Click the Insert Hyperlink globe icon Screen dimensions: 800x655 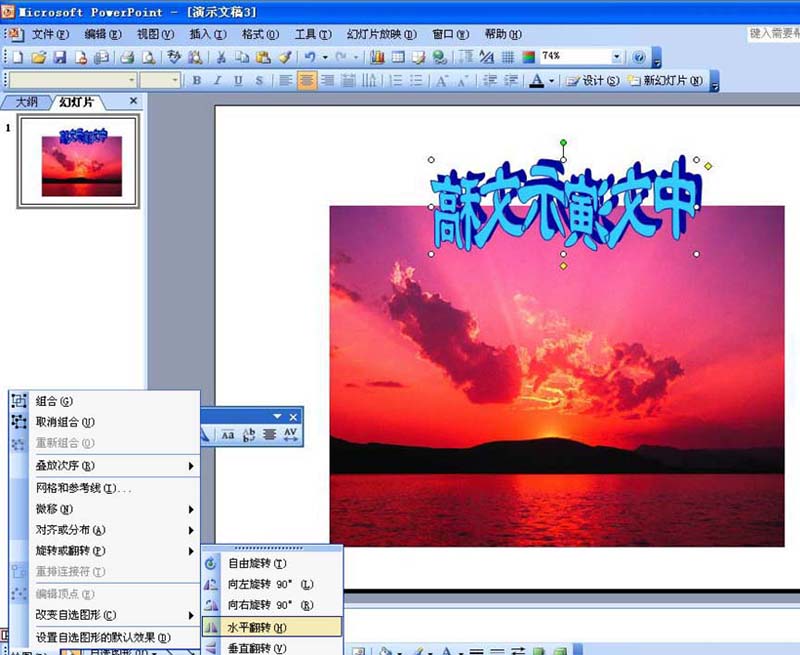pos(440,57)
